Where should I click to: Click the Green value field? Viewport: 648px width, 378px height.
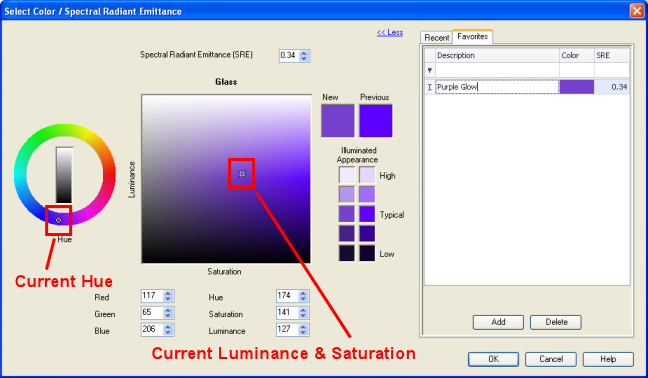point(152,313)
